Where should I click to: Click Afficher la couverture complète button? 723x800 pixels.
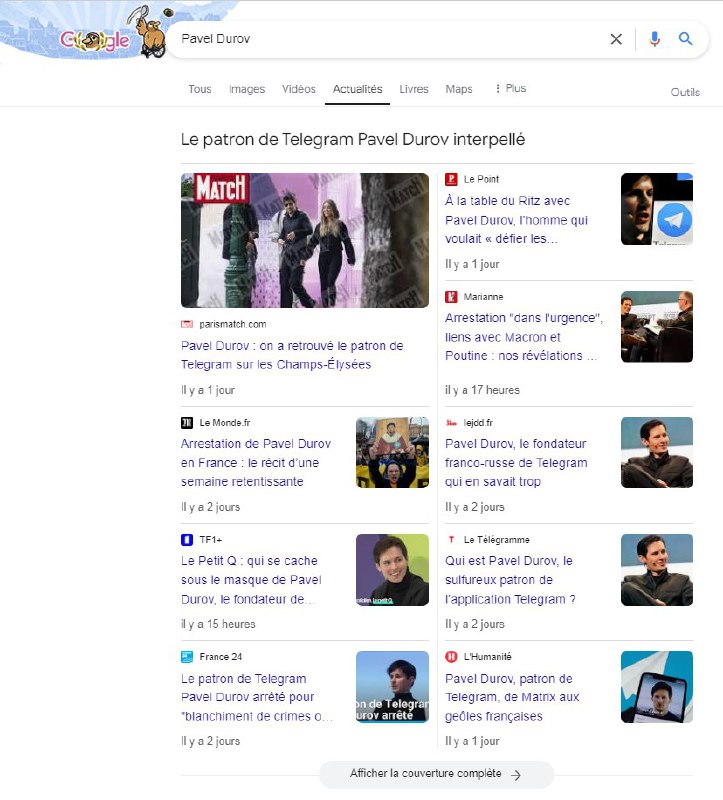436,774
